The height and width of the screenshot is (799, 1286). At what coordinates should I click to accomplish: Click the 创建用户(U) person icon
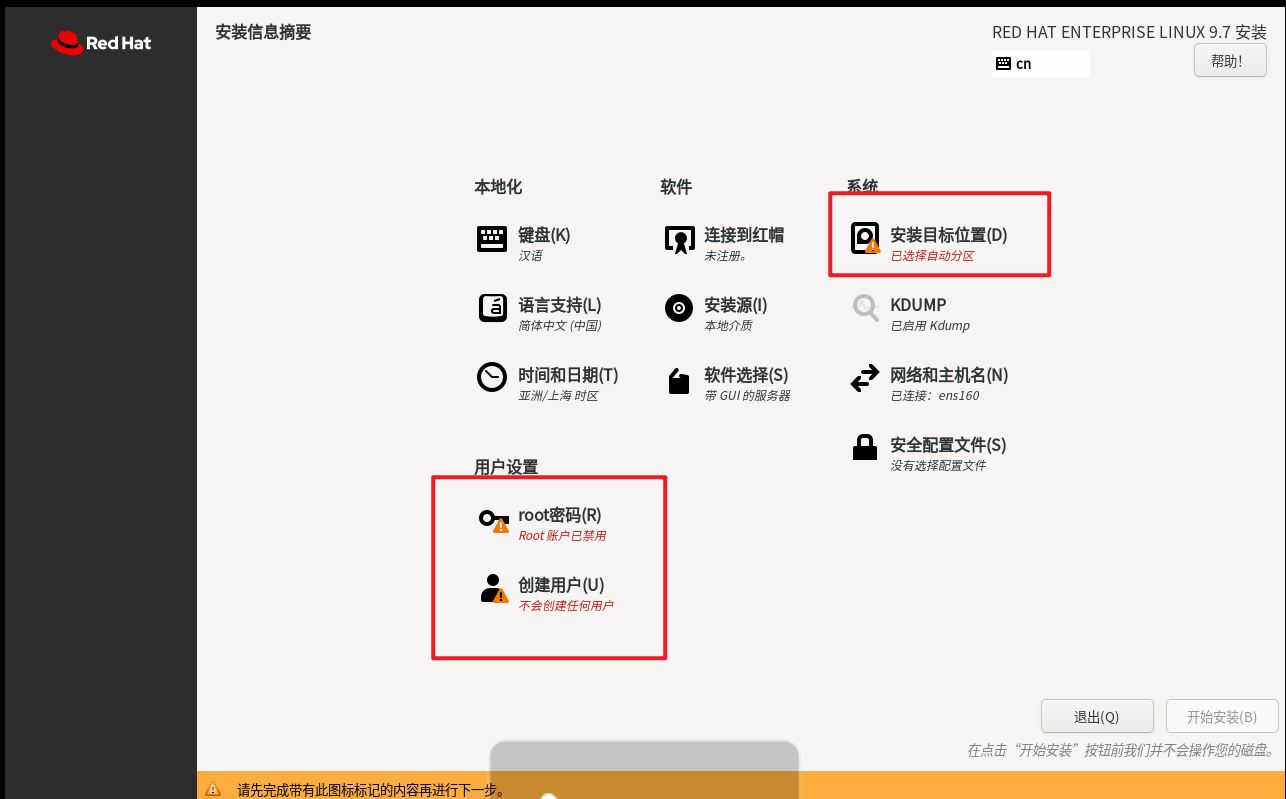[494, 588]
